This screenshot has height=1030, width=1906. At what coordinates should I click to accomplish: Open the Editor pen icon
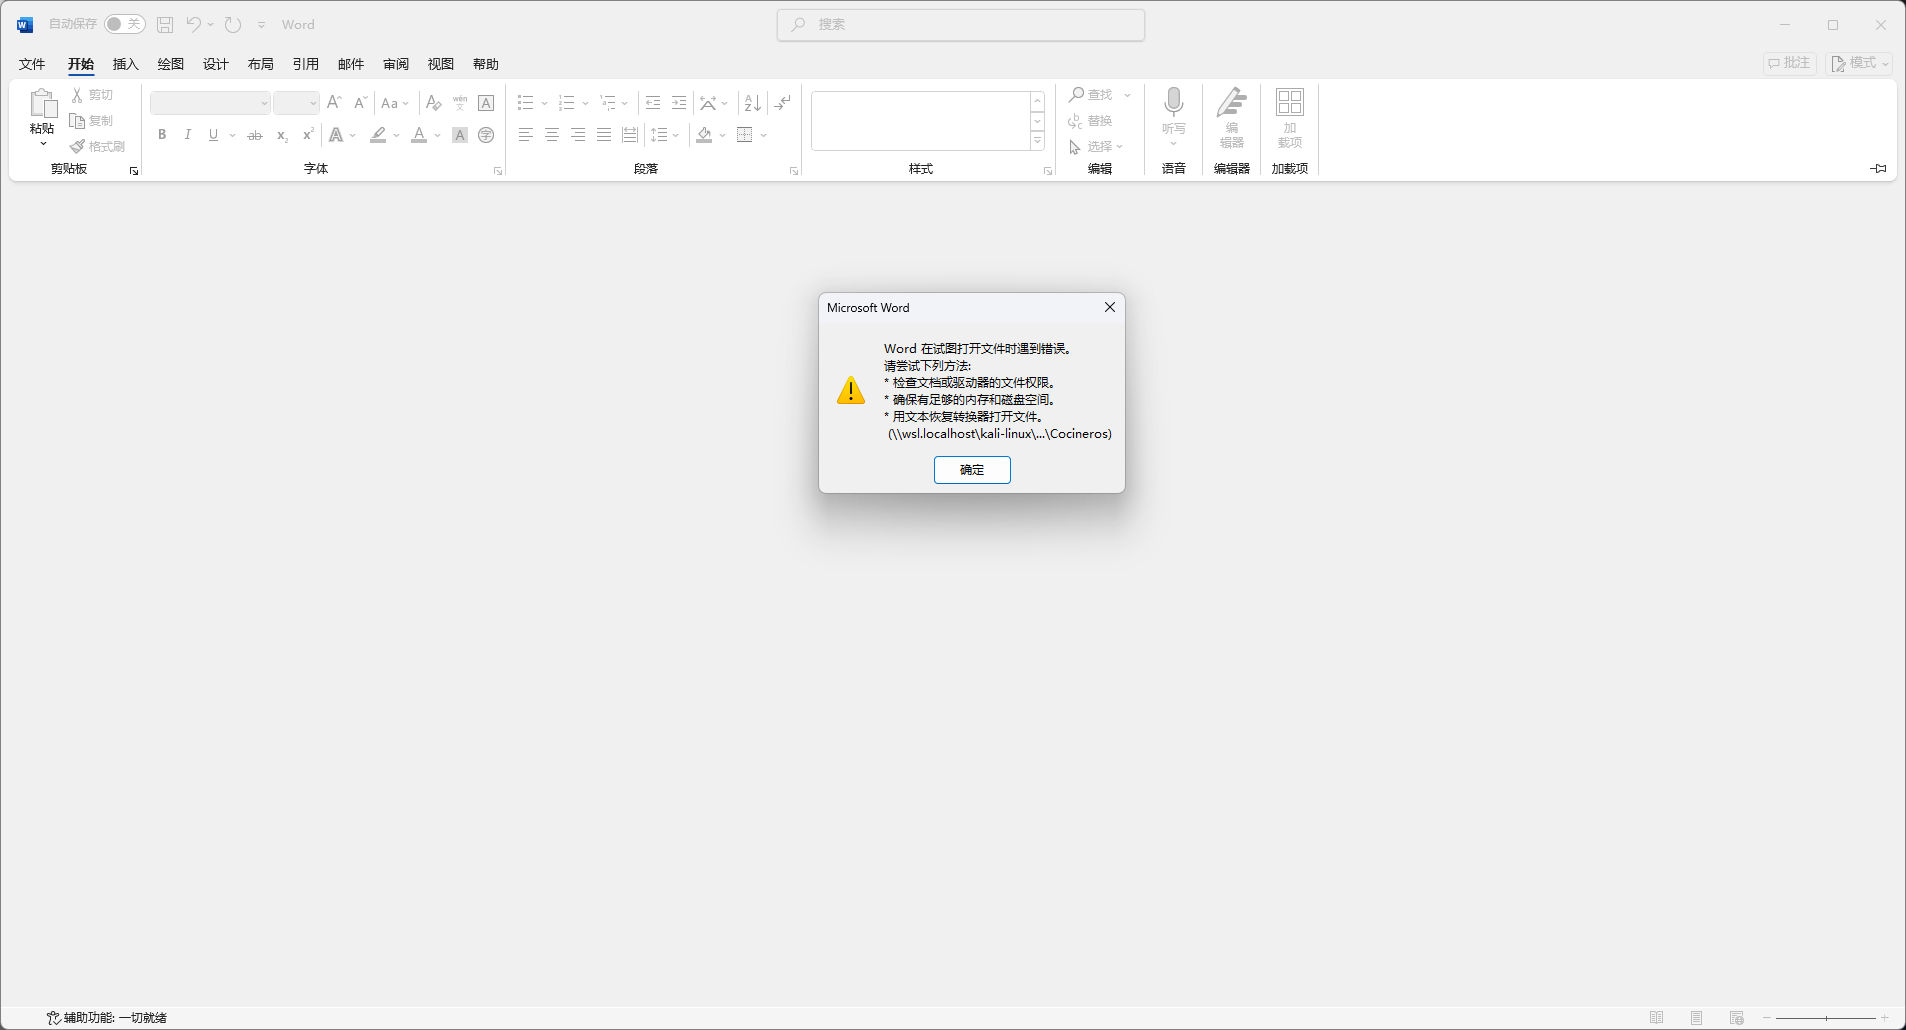click(1231, 103)
